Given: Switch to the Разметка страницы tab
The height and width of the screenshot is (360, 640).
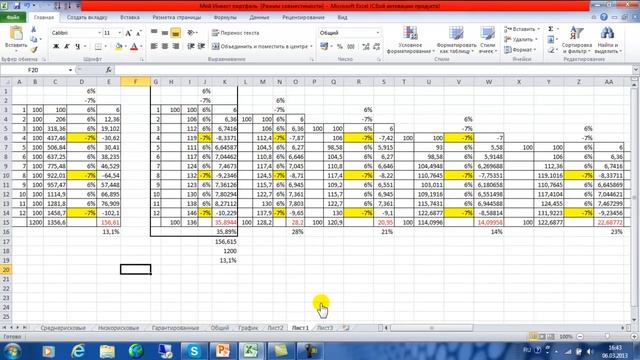Looking at the screenshot, I should click(x=177, y=18).
